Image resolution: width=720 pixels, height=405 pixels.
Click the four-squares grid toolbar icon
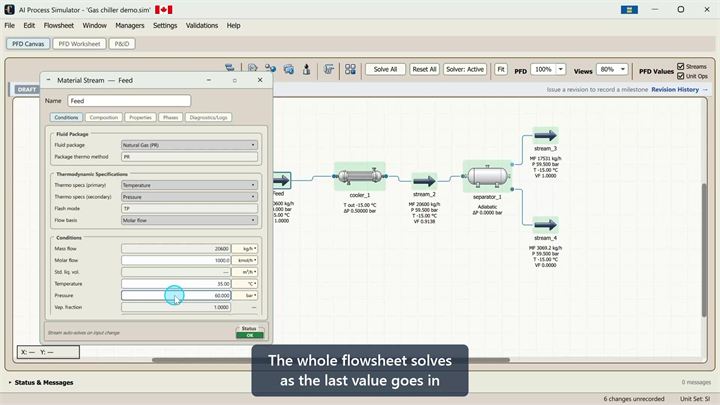click(350, 69)
